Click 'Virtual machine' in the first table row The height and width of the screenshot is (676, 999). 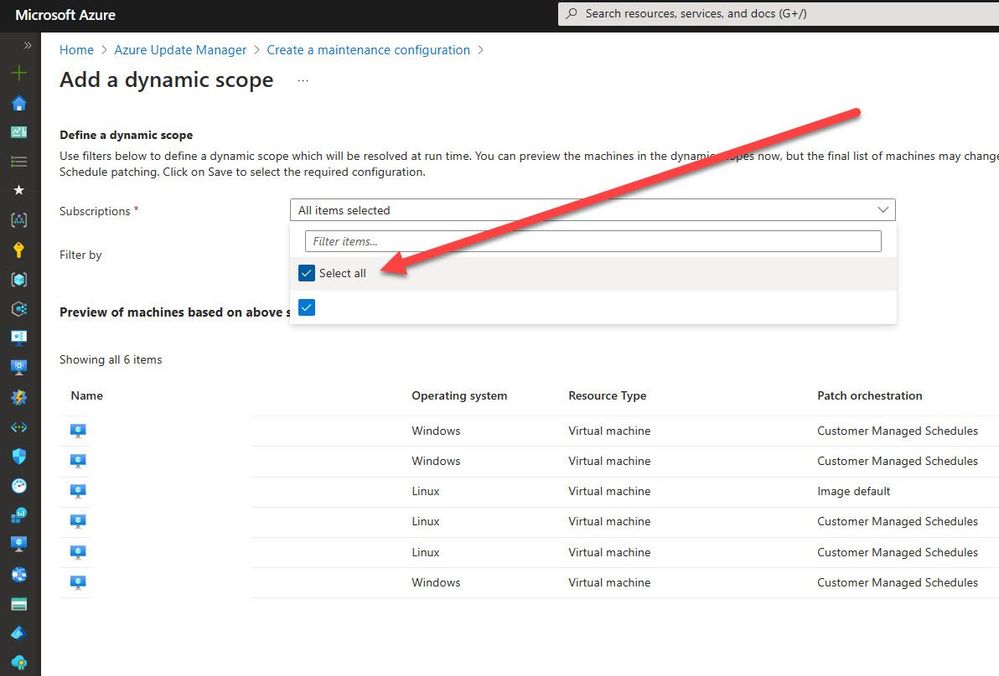[x=610, y=431]
